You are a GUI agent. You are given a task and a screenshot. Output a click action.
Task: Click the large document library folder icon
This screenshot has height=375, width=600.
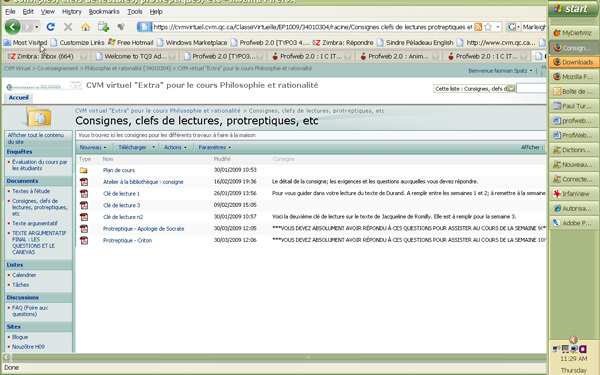click(39, 117)
